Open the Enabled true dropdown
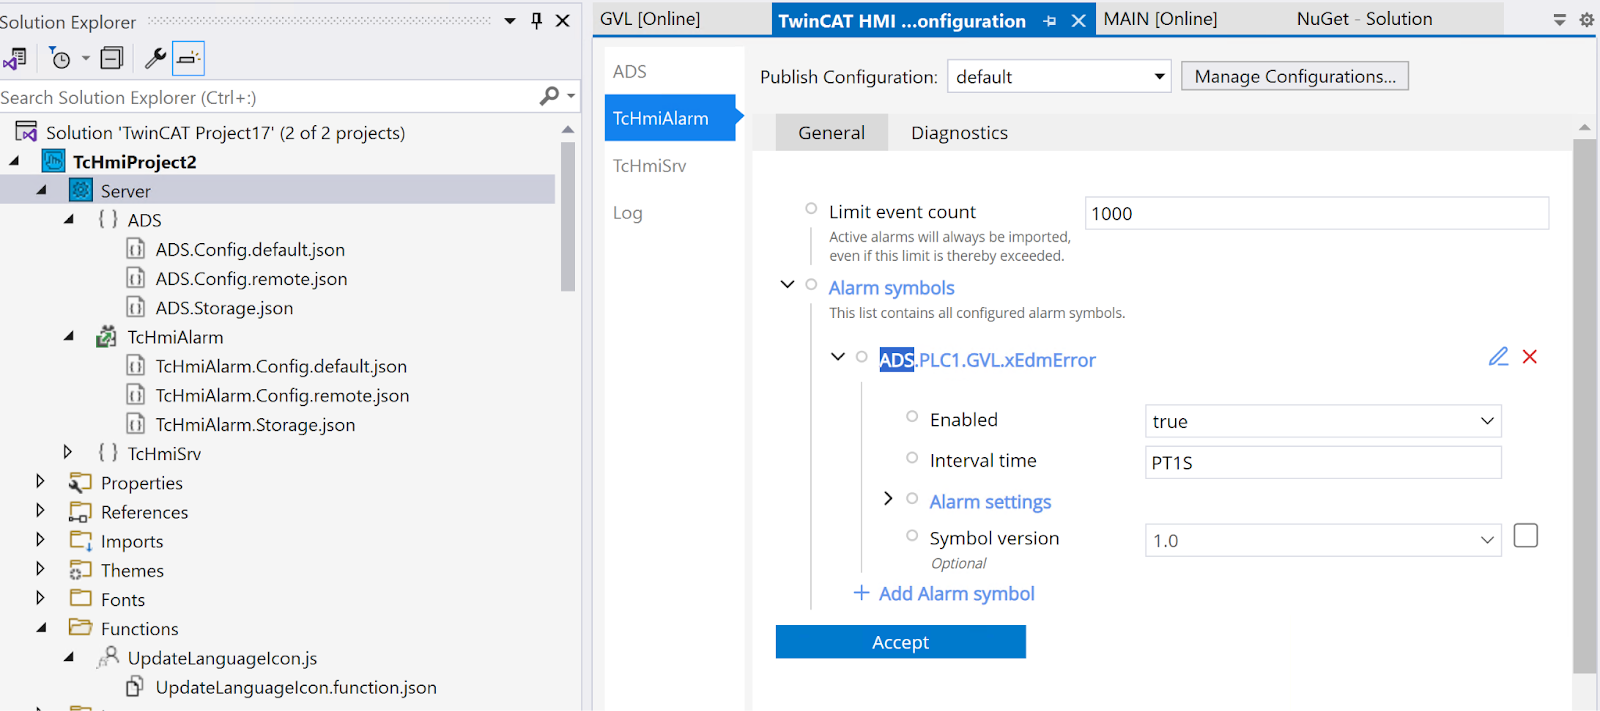This screenshot has width=1600, height=711. pos(1323,421)
